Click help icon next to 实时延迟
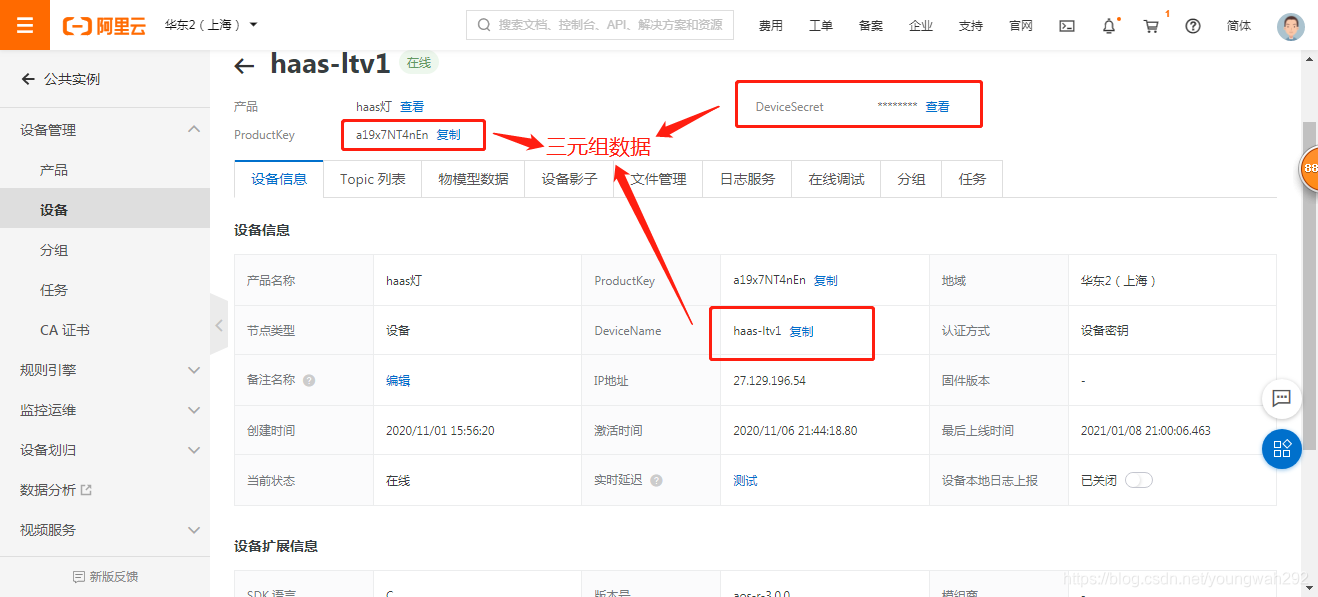Screen dimensions: 1318x597 coord(656,481)
